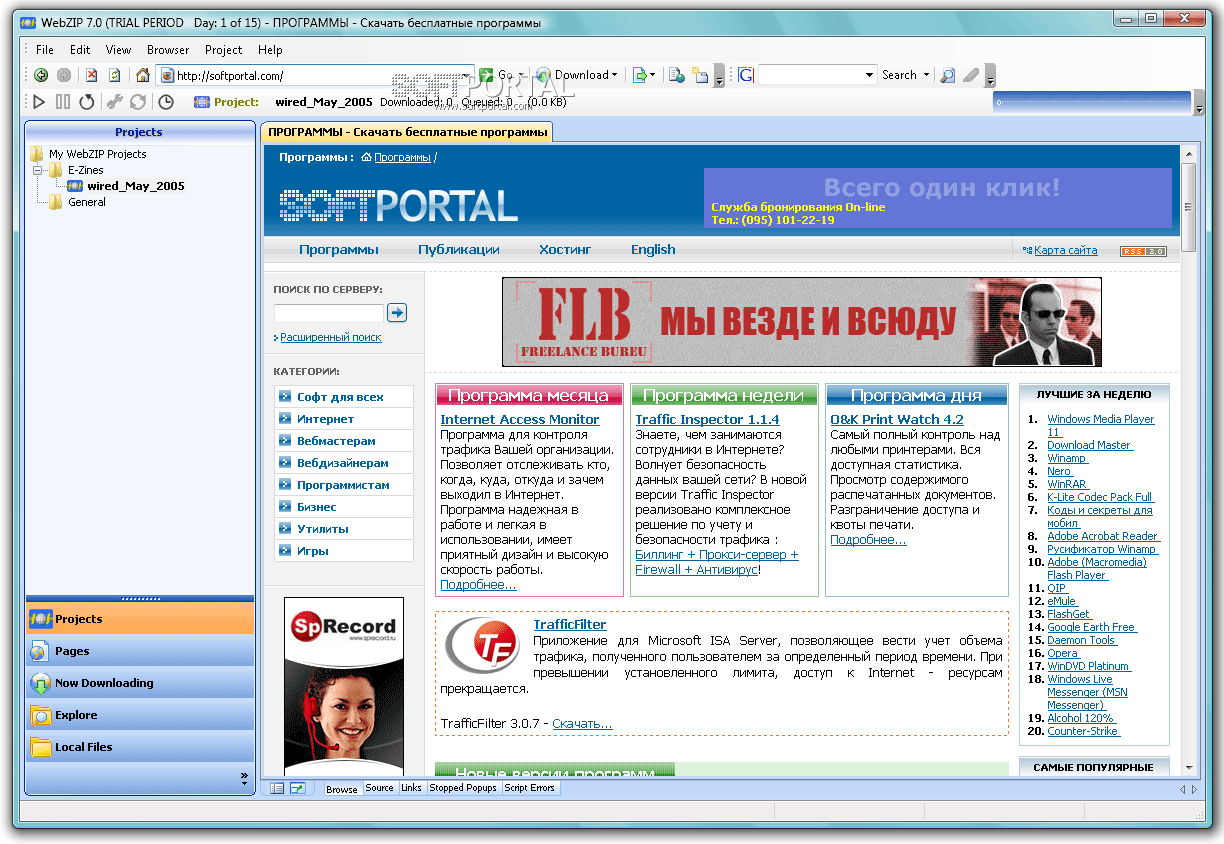Click the Расширенный поиск link

click(x=330, y=338)
